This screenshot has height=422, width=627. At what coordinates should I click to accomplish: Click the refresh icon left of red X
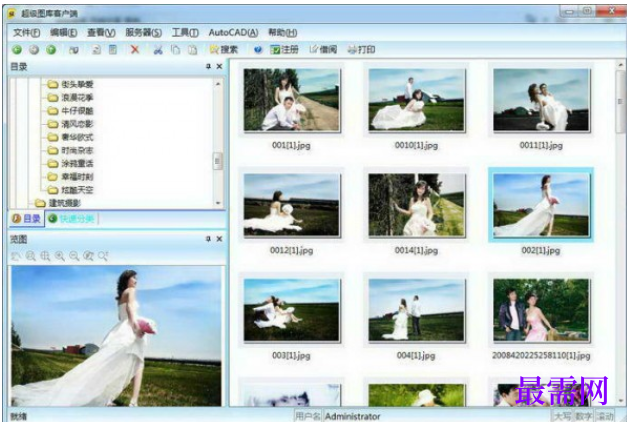(96, 50)
